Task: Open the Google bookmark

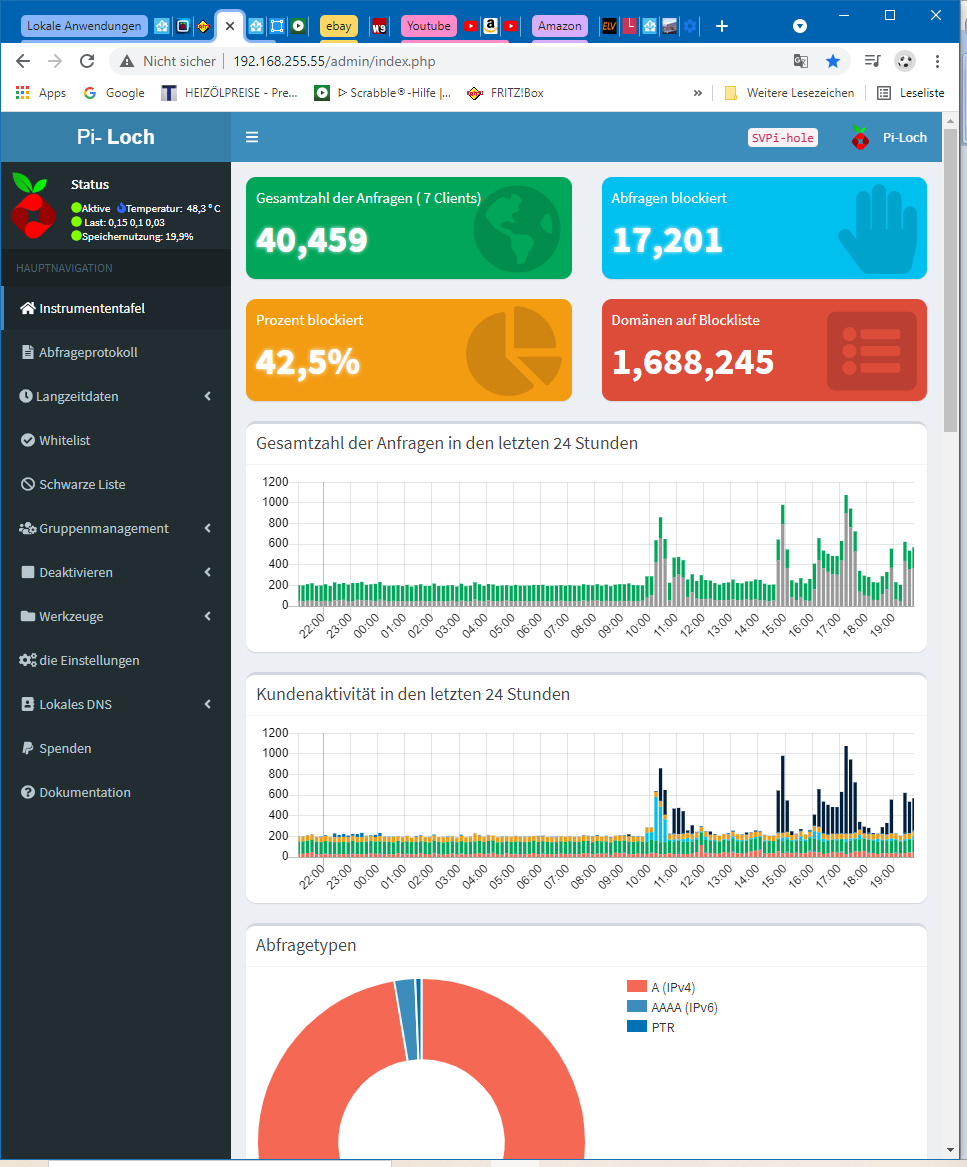Action: [x=114, y=93]
